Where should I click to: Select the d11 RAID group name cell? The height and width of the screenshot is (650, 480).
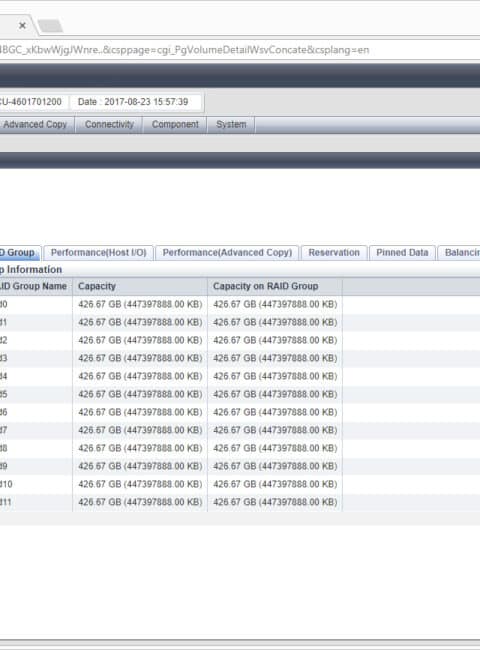36,502
